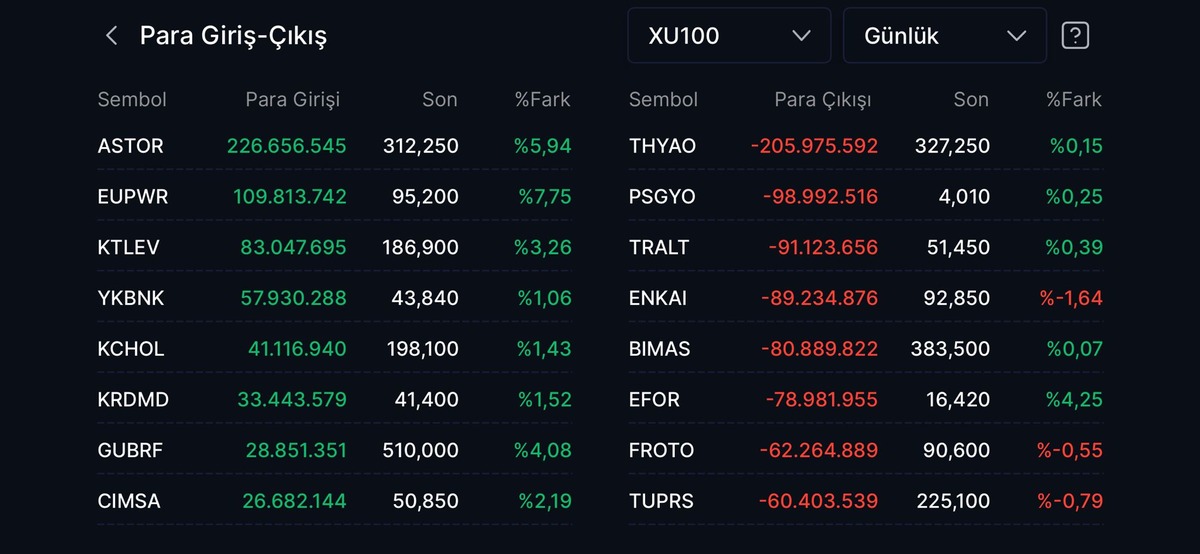Go back using the left arrow icon
This screenshot has width=1200, height=554.
(x=111, y=36)
